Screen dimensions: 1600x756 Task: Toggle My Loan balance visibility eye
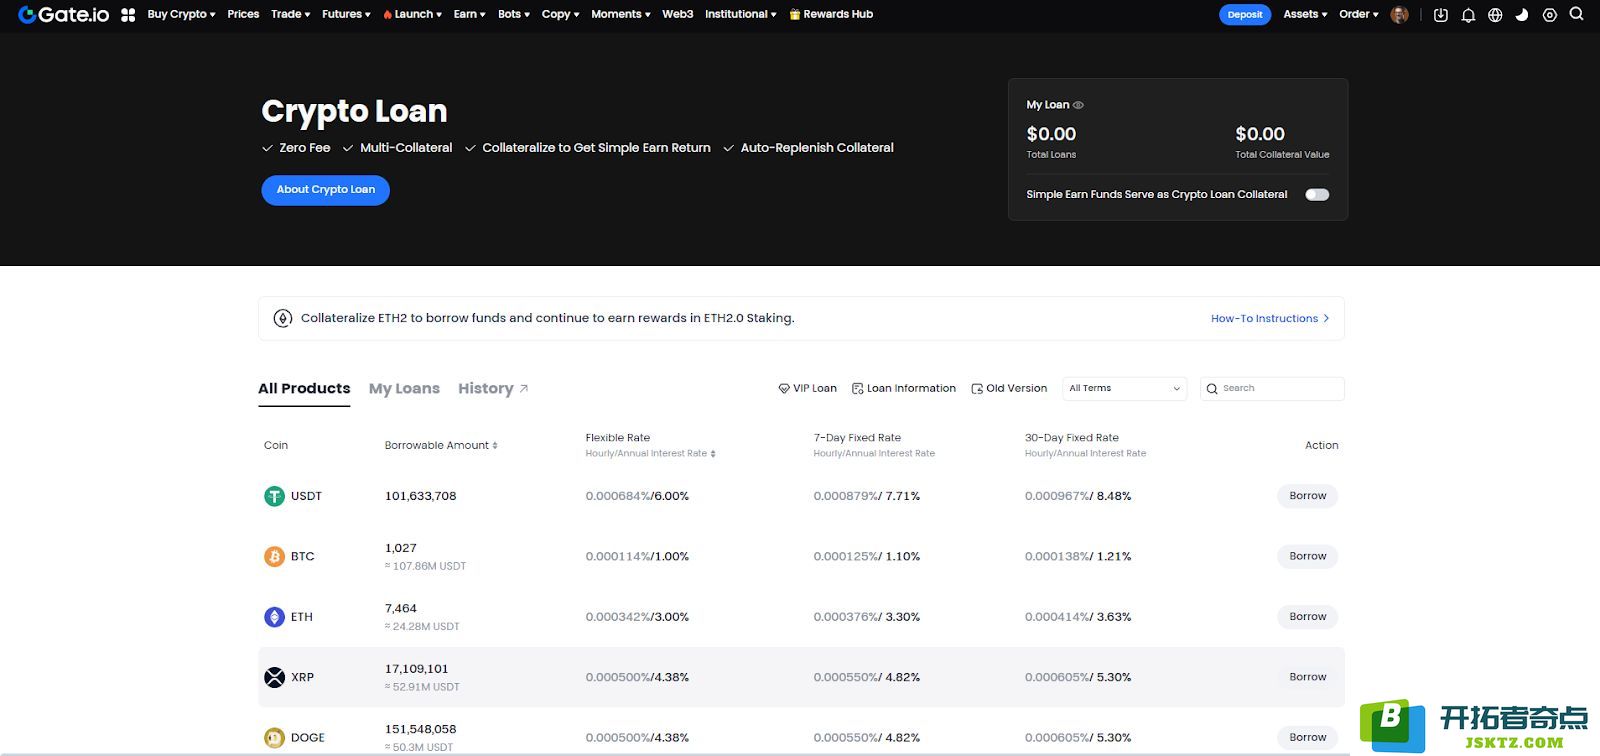click(1078, 105)
